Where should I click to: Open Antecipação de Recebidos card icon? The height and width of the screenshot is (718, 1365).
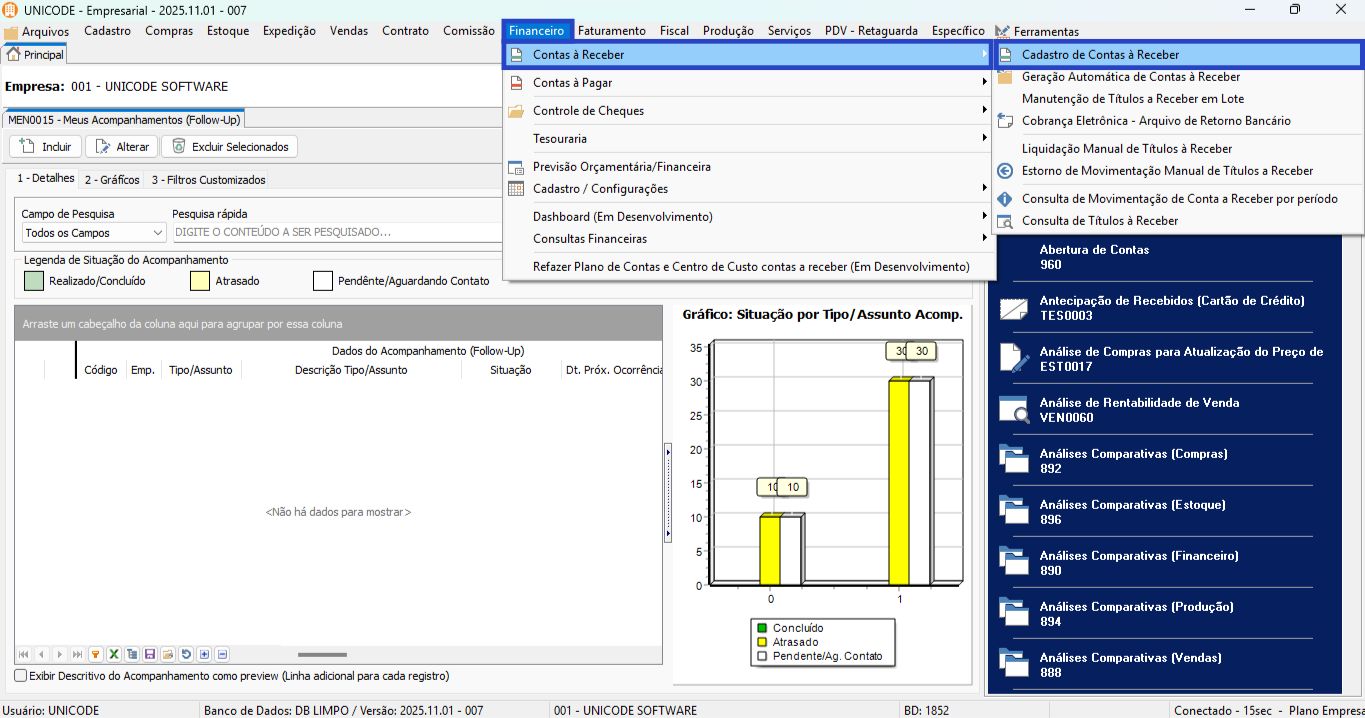point(1014,308)
